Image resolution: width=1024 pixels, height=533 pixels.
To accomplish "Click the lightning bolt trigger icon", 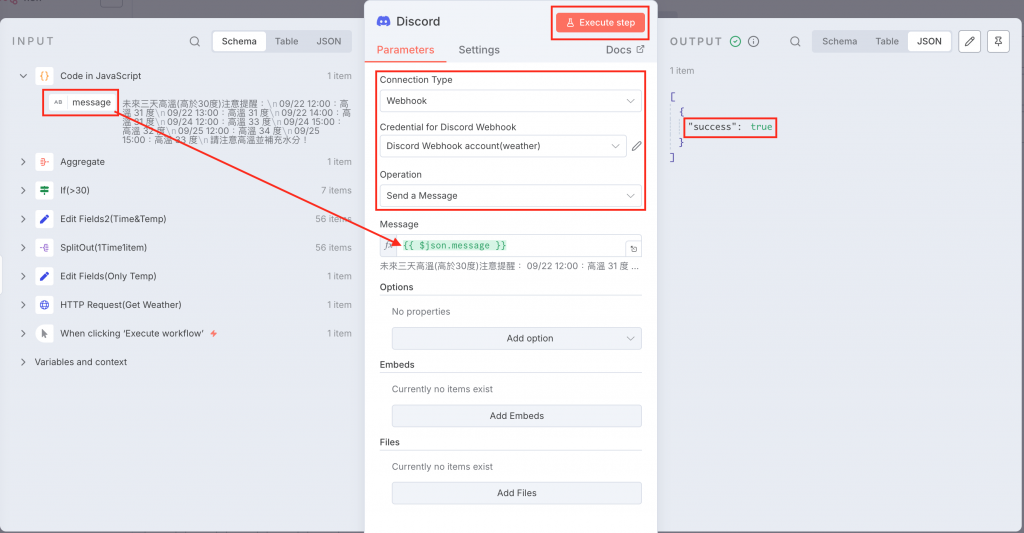I will (214, 334).
